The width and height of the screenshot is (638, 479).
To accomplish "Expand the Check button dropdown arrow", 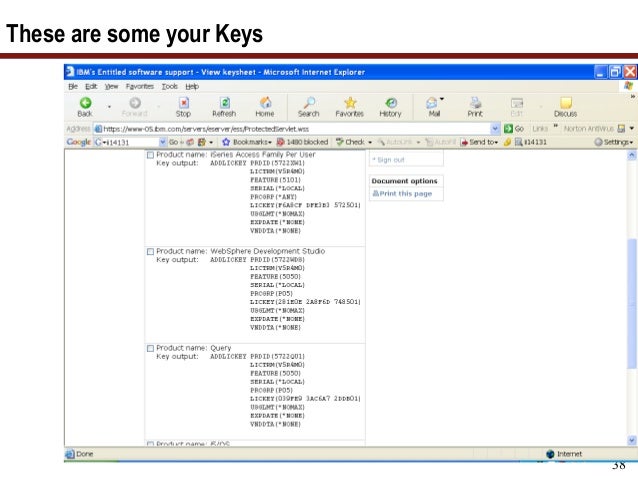I will 370,142.
